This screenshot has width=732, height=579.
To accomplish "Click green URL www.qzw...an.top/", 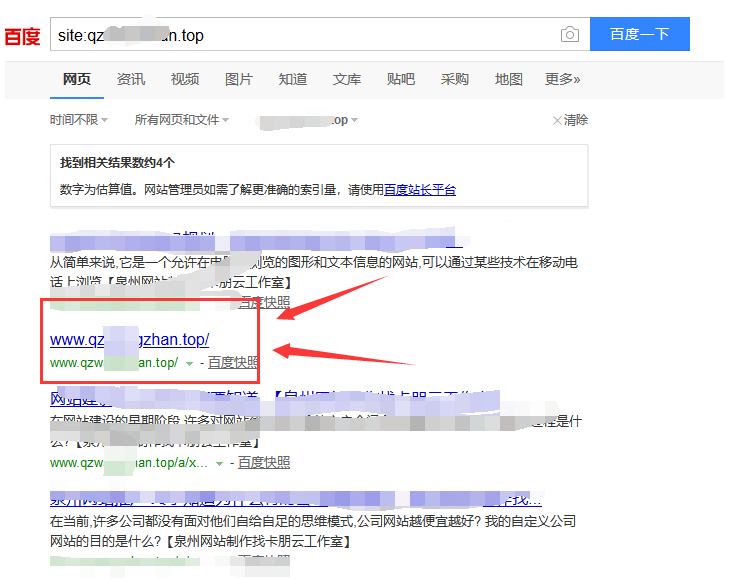I will [114, 363].
